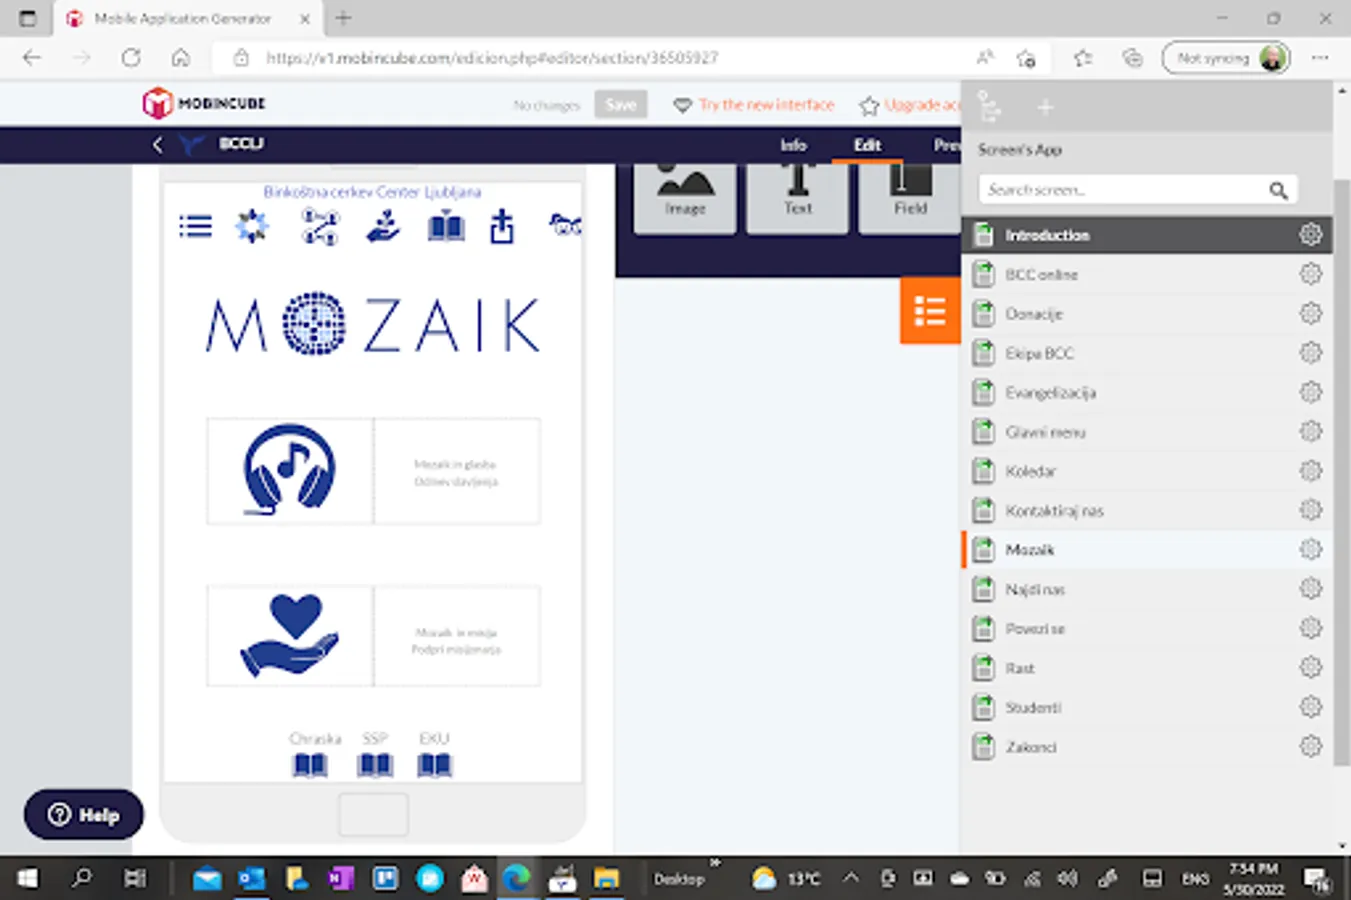Image resolution: width=1351 pixels, height=900 pixels.
Task: Open the Help button
Action: click(x=84, y=815)
